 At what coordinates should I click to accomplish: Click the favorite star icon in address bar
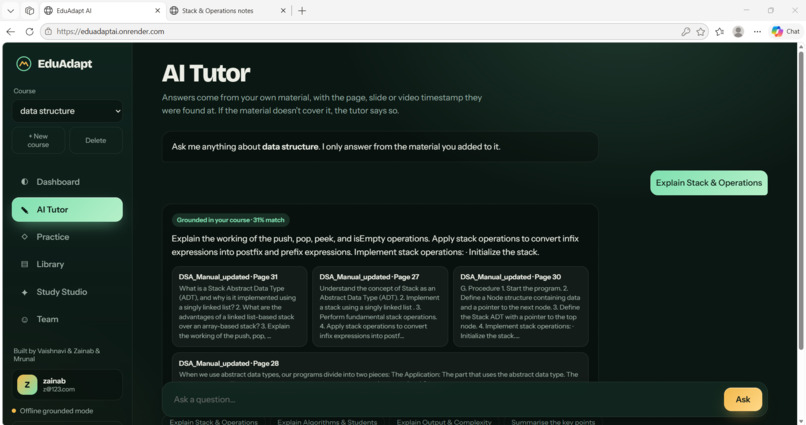pyautogui.click(x=701, y=31)
